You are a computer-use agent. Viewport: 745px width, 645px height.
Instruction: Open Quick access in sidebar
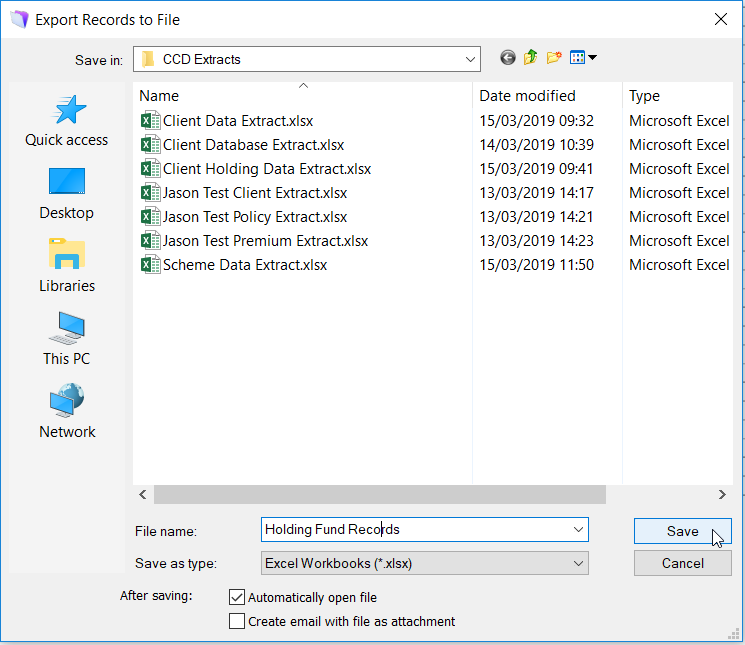pos(67,121)
